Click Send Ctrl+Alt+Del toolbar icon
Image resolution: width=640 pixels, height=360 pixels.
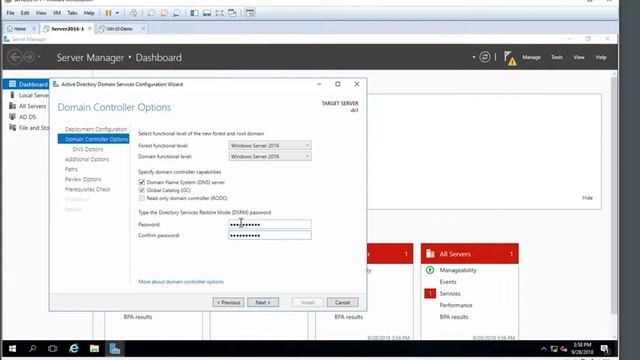133,13
